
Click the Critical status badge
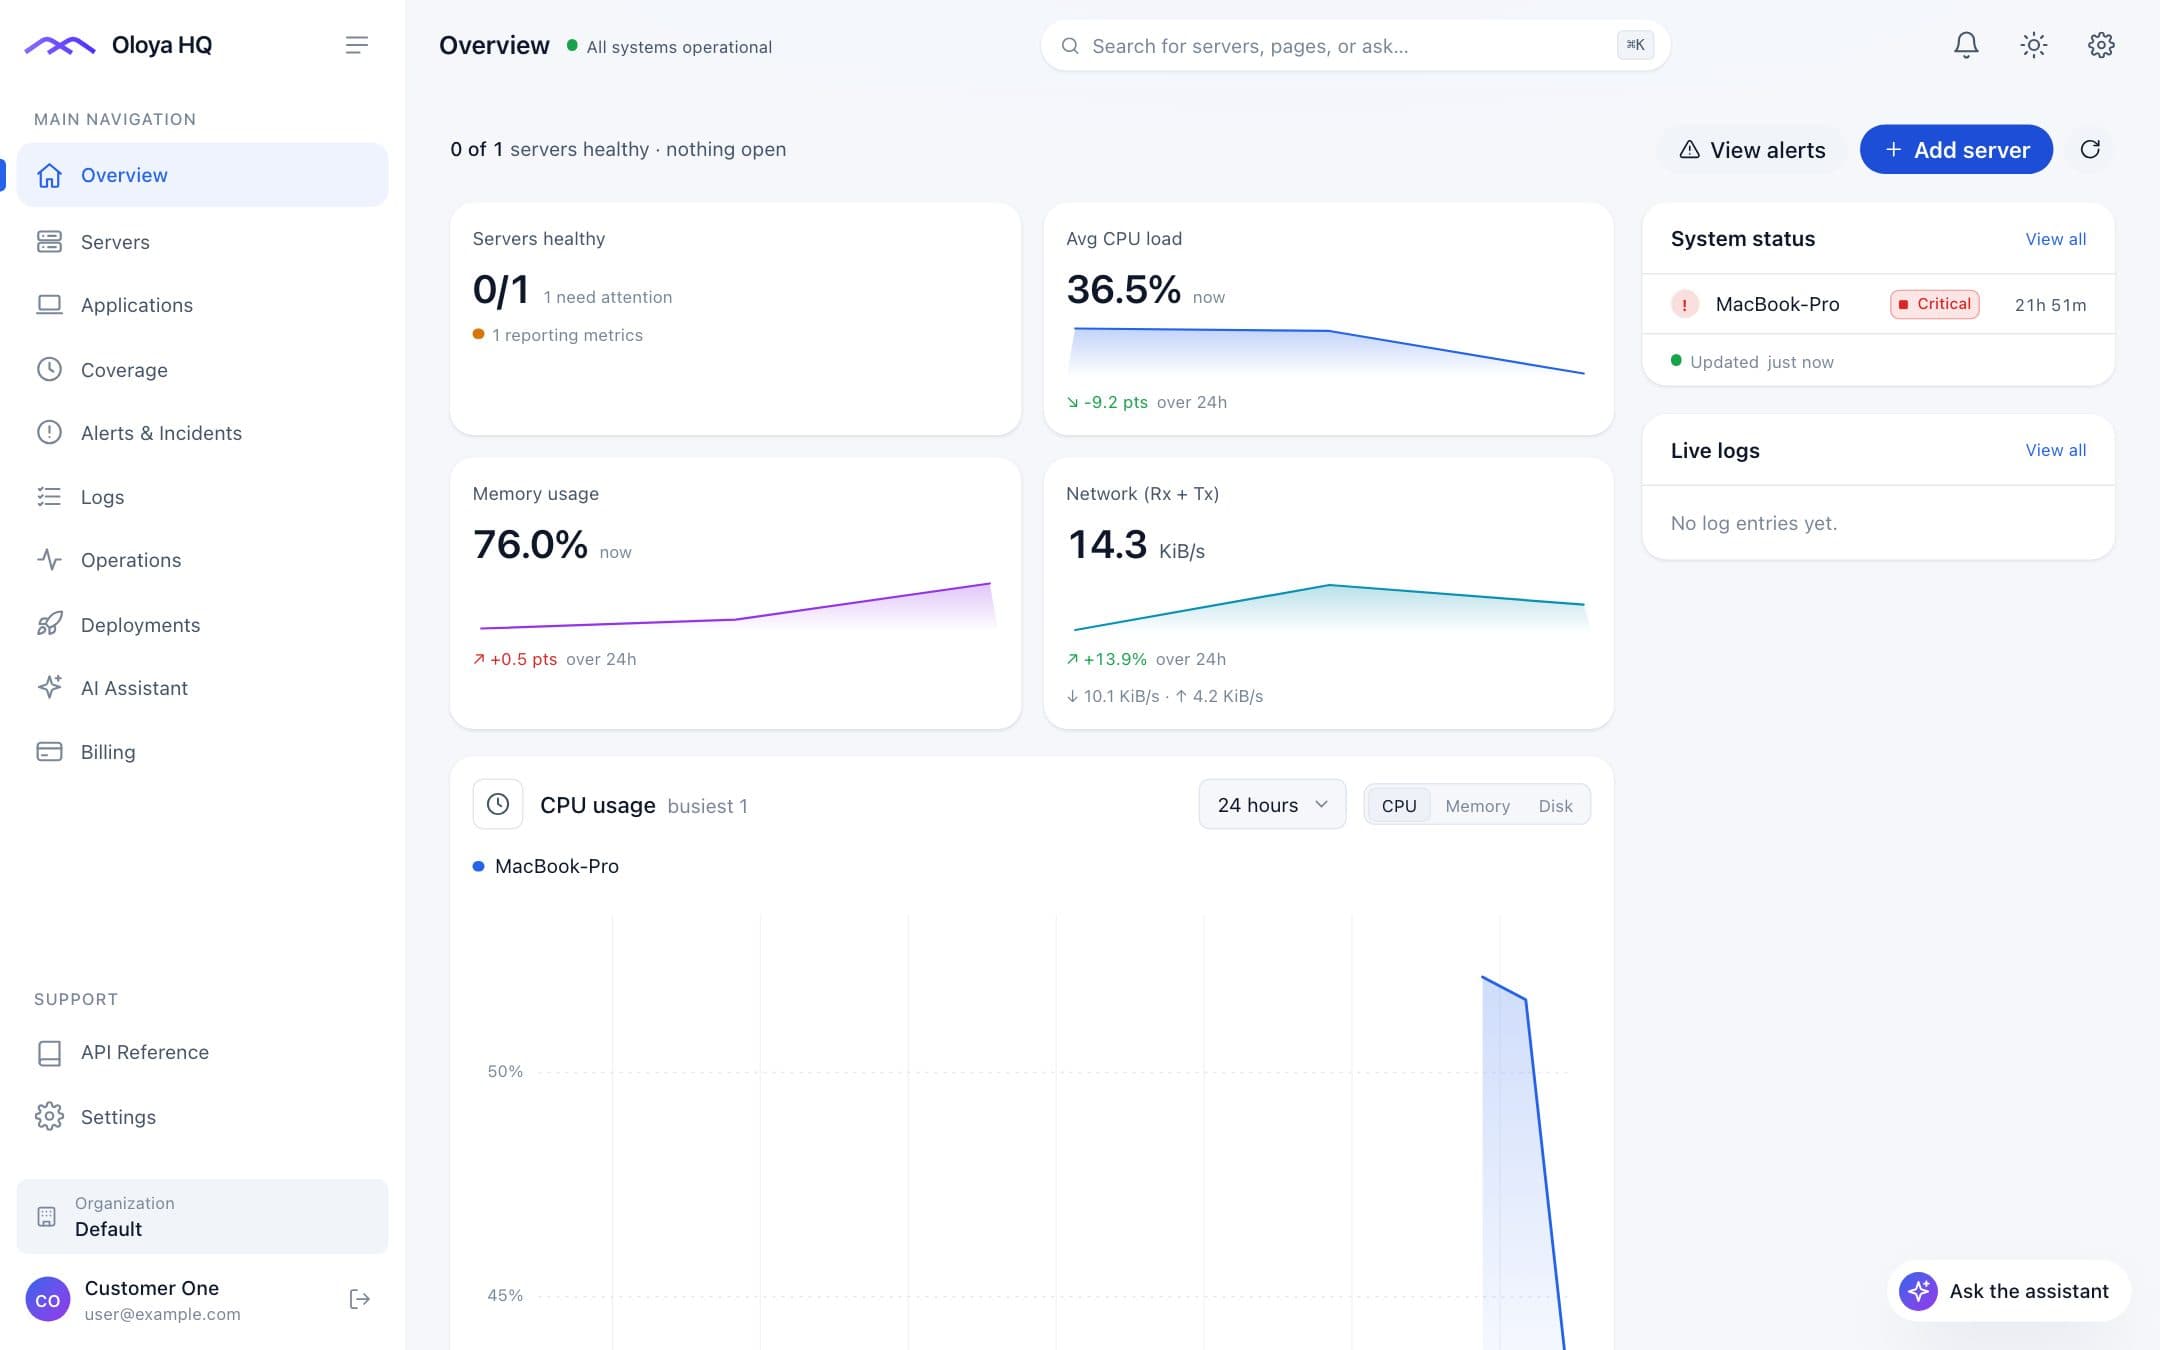click(x=1934, y=304)
